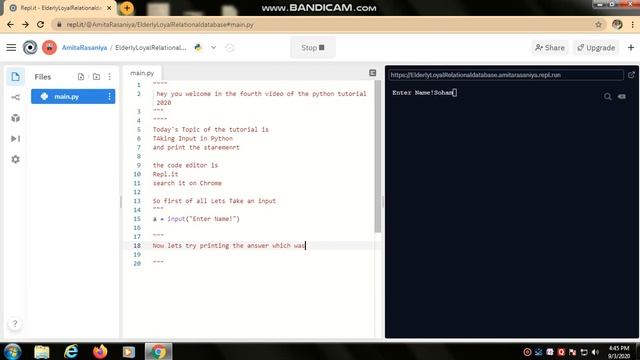
Task: Open the Windows Start menu
Action: tap(12, 352)
